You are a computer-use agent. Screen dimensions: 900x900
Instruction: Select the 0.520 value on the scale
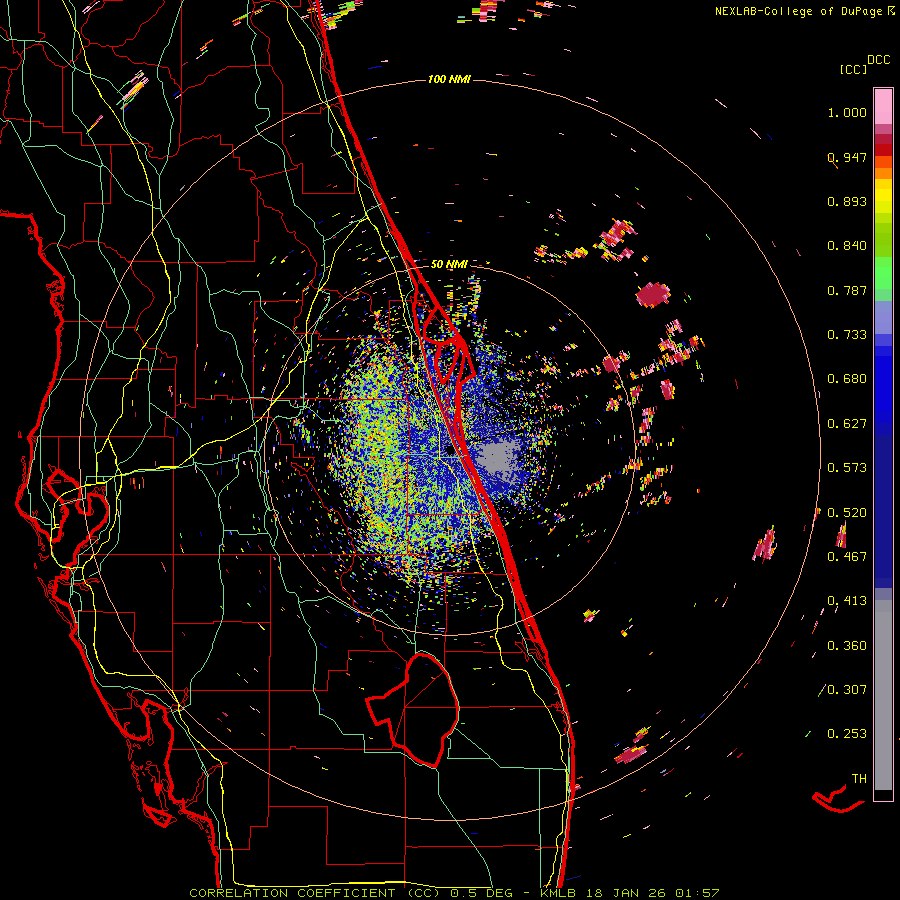[847, 513]
